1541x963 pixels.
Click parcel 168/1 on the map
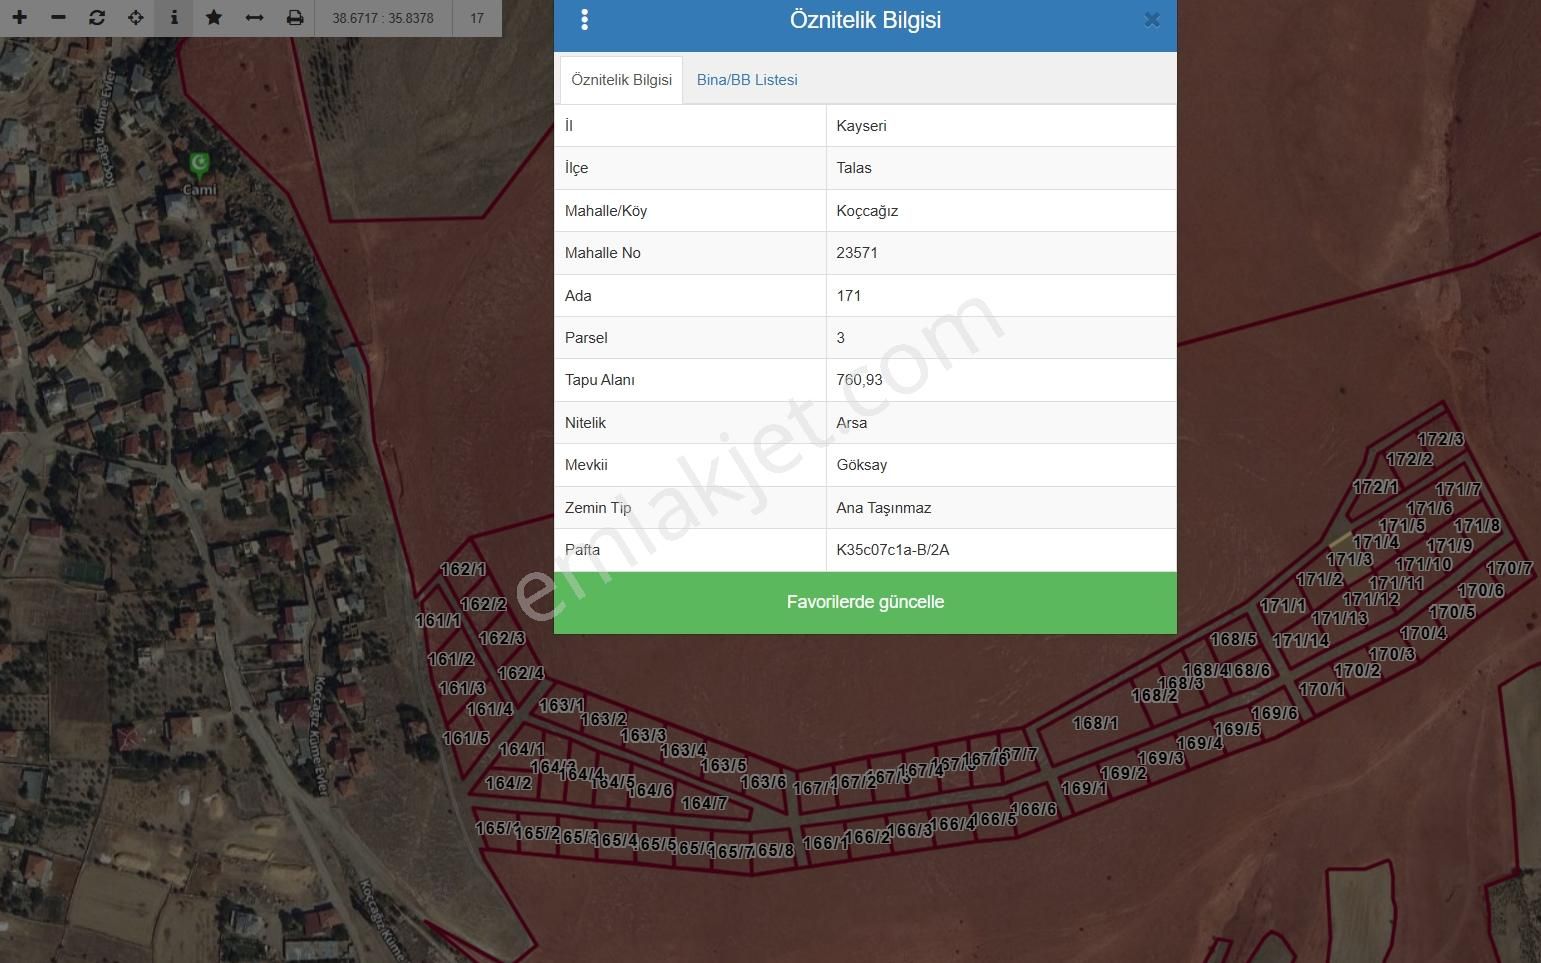click(1095, 723)
